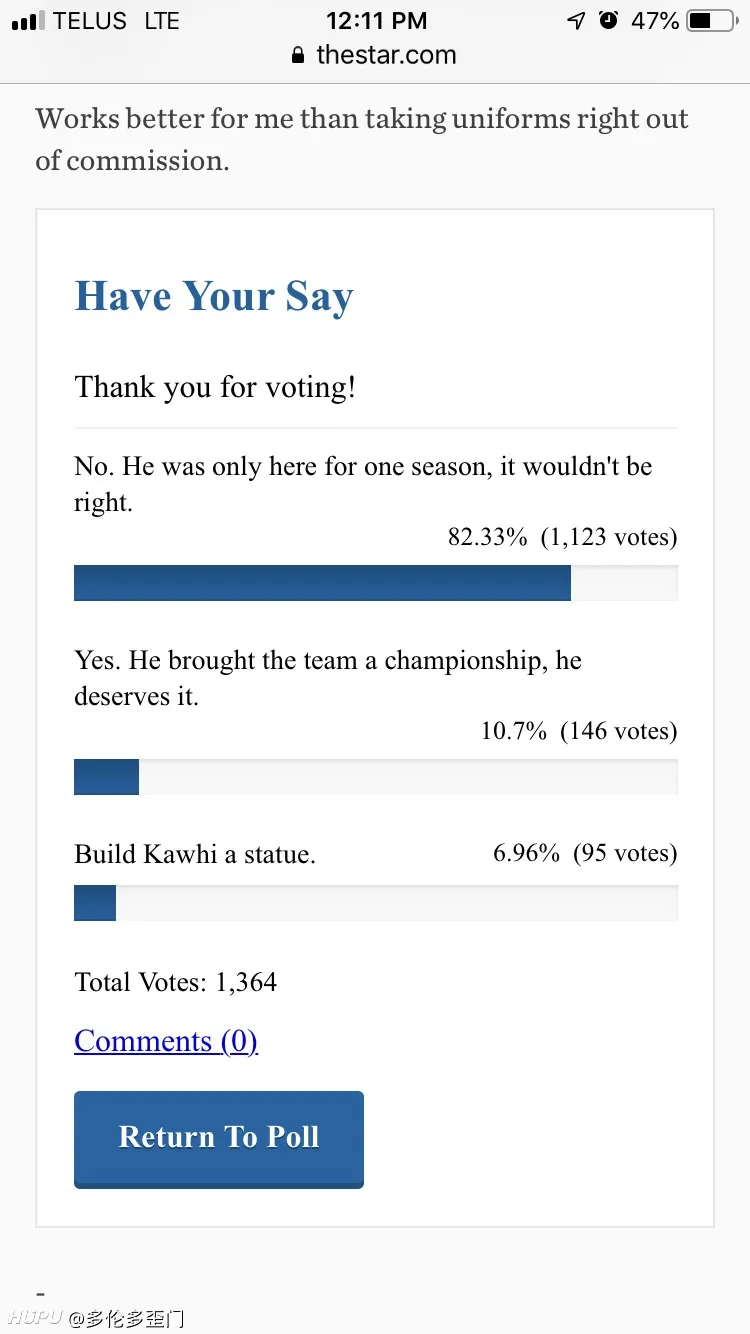Click the Return To Poll button
Screen dimensions: 750x1334
click(x=219, y=1139)
